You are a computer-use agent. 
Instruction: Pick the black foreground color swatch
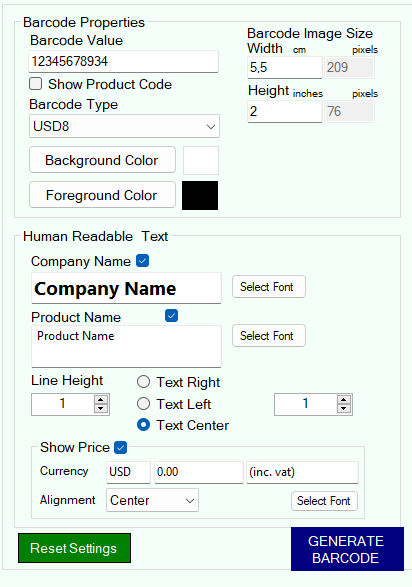(x=200, y=195)
